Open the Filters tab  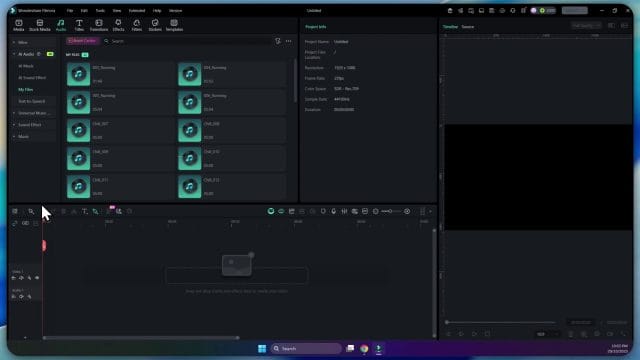[x=137, y=25]
